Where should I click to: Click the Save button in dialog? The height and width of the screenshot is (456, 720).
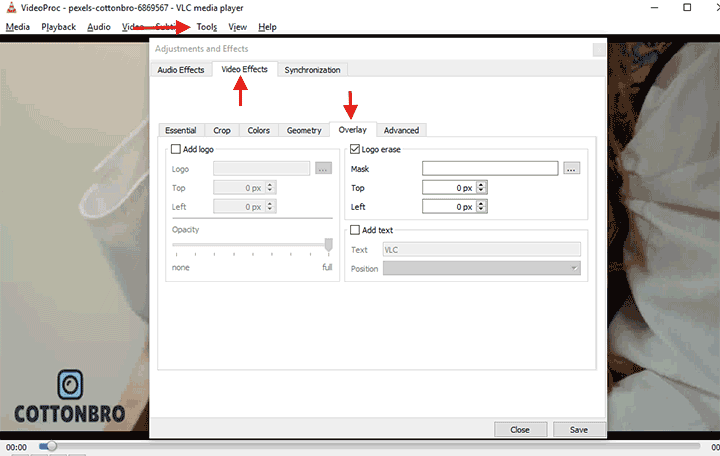579,429
